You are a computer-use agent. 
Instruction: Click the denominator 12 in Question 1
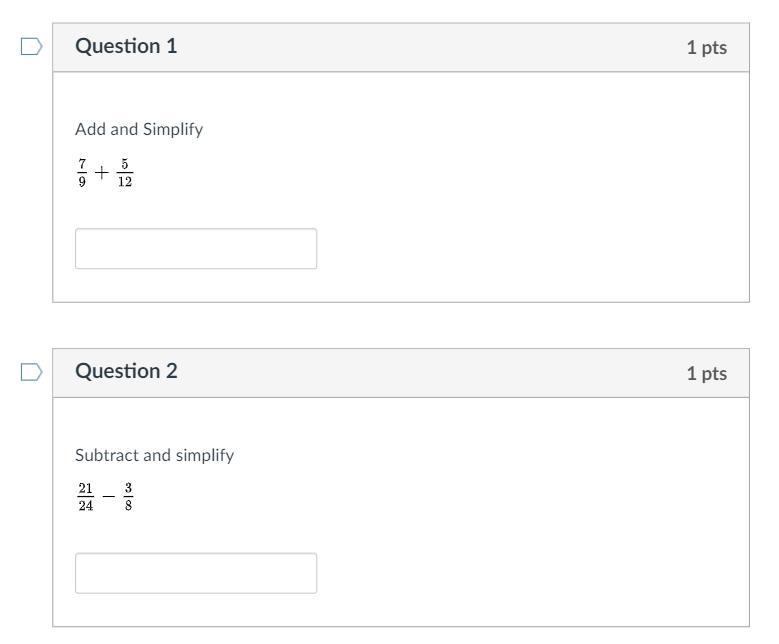[x=124, y=182]
